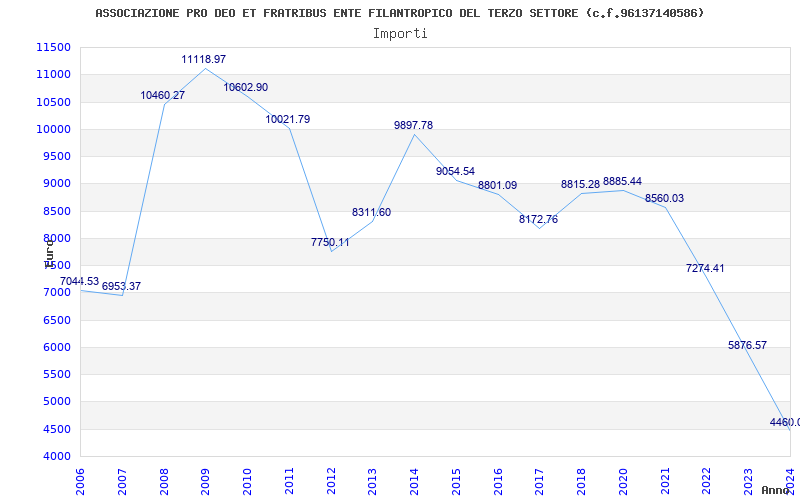
Task: Click the x-axis year 2018
Action: [581, 481]
